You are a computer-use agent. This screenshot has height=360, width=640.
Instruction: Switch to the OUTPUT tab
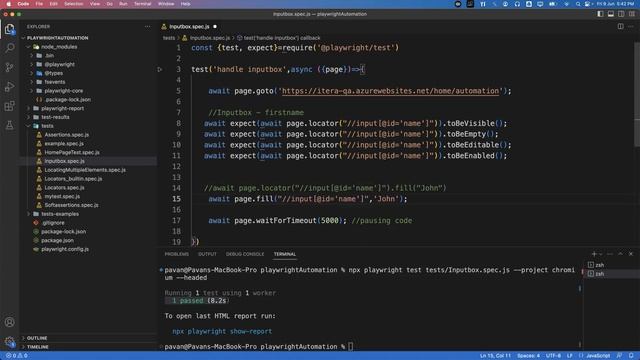pos(207,254)
